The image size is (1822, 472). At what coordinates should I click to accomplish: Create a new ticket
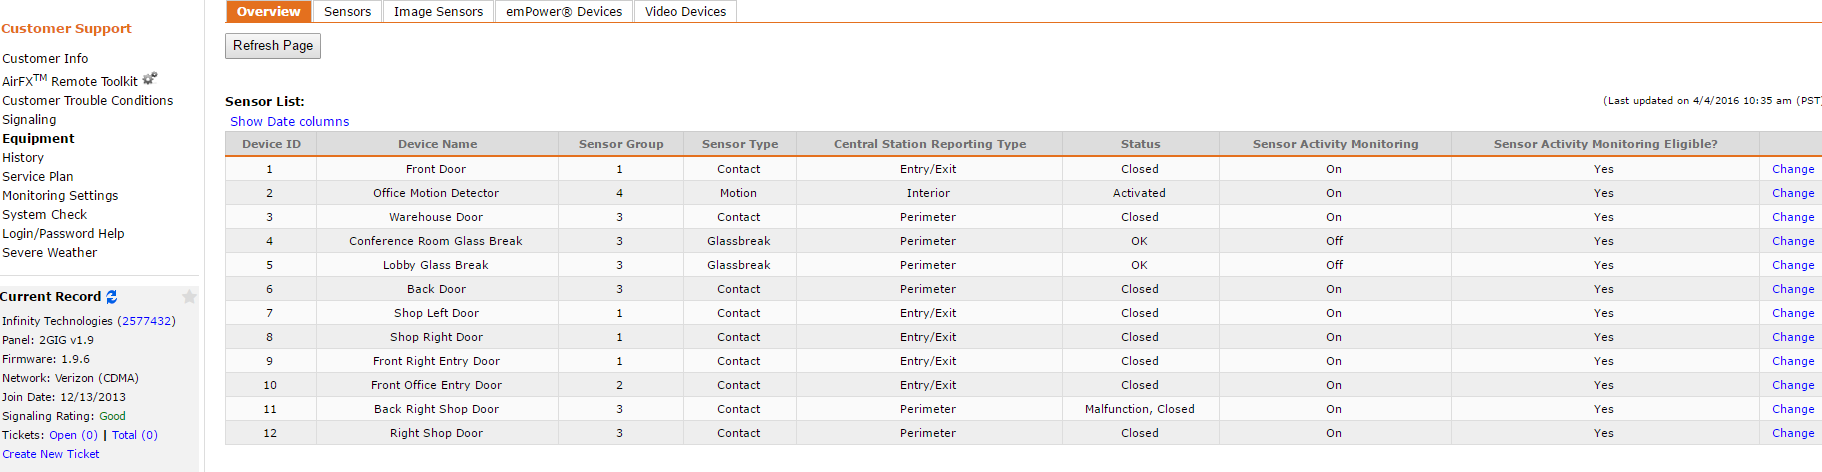(x=51, y=455)
